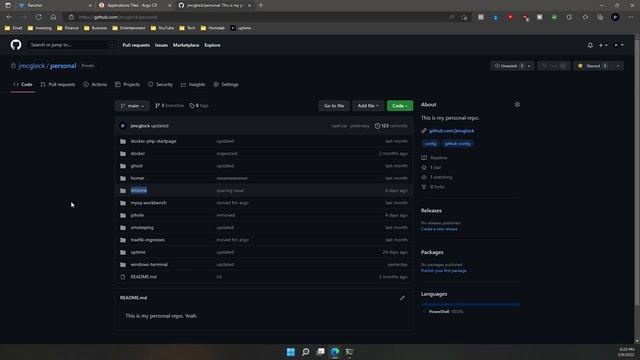
Task: Click the Unwatch button
Action: point(508,66)
